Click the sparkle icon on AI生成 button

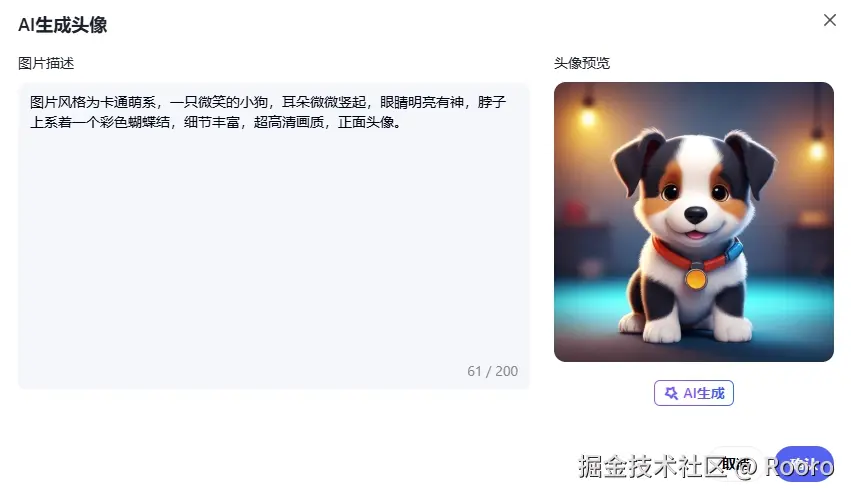pos(671,393)
